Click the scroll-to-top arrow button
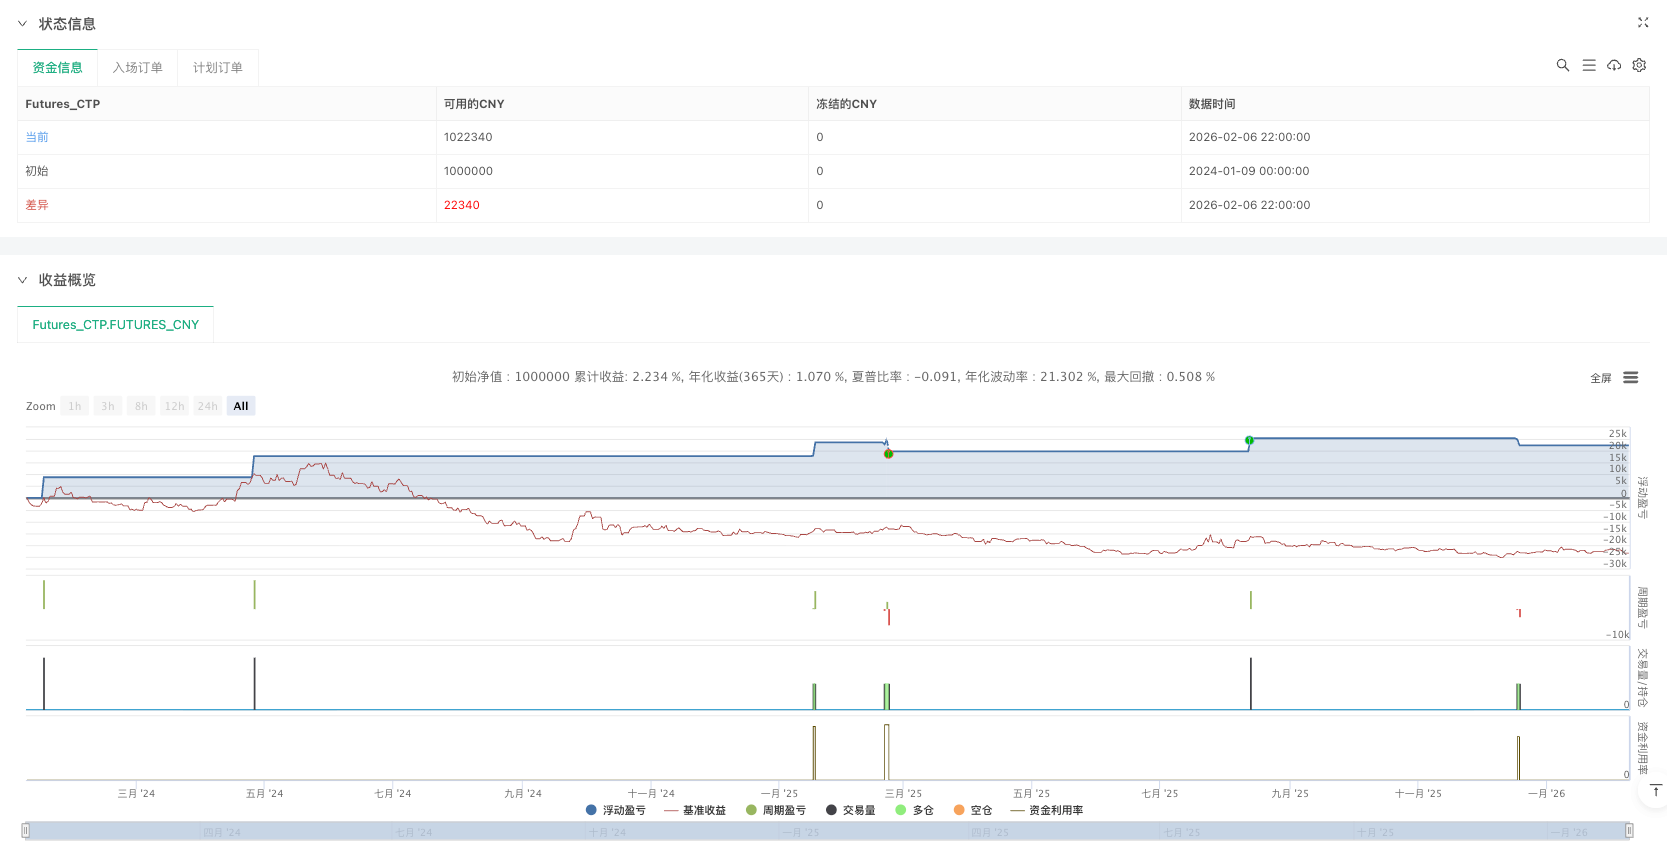The height and width of the screenshot is (848, 1667). pyautogui.click(x=1655, y=791)
